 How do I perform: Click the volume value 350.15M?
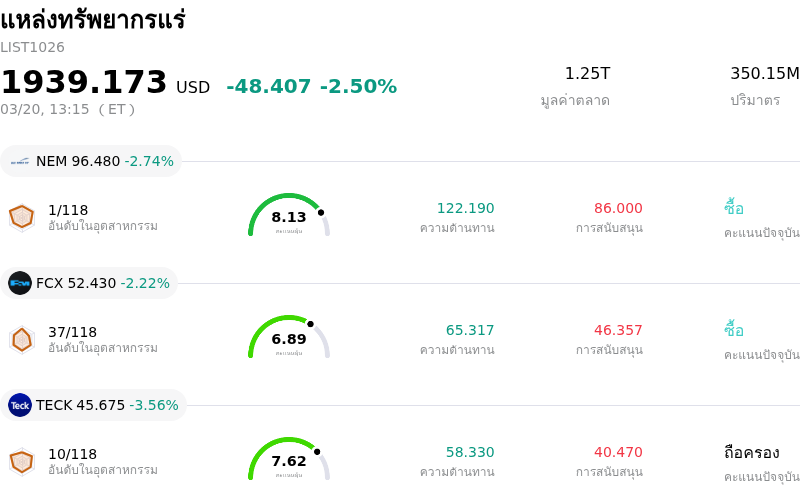(764, 74)
